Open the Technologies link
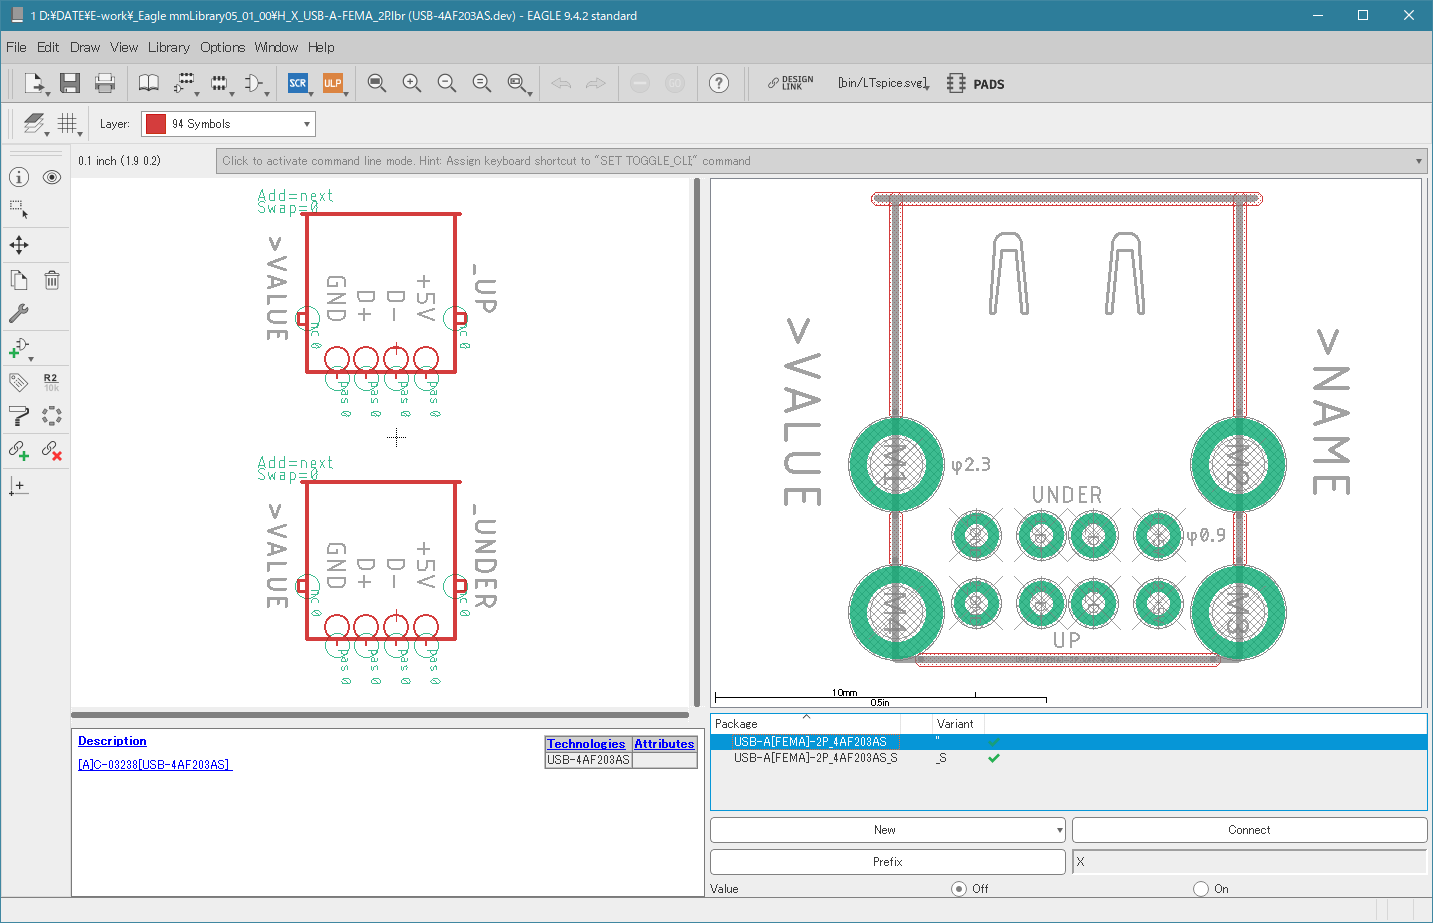Screen dimensions: 1433x923 pos(586,744)
